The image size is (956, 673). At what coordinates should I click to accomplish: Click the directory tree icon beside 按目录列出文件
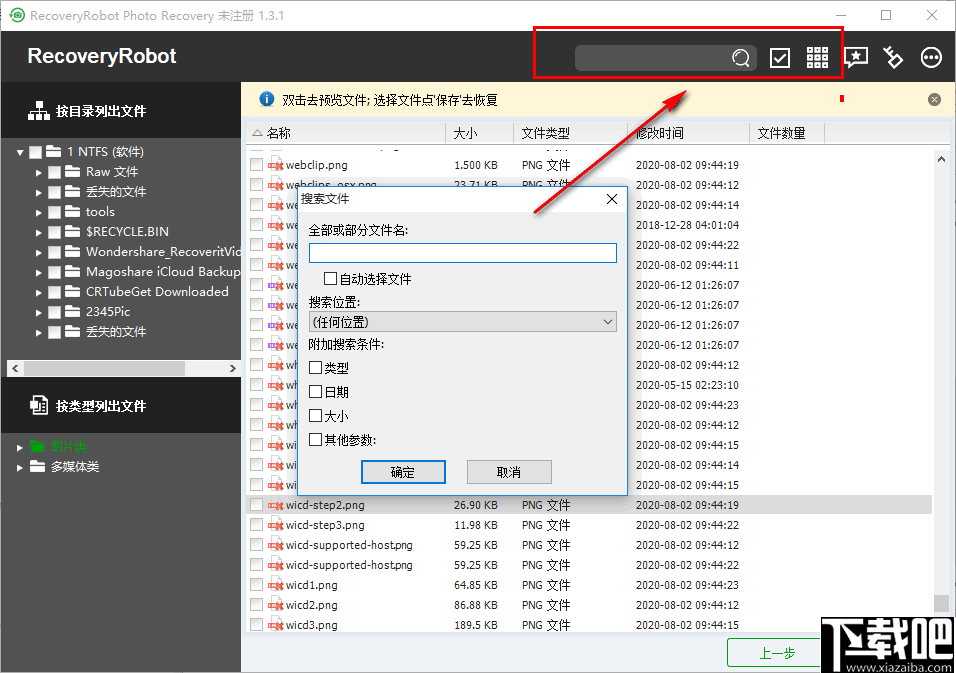(38, 111)
